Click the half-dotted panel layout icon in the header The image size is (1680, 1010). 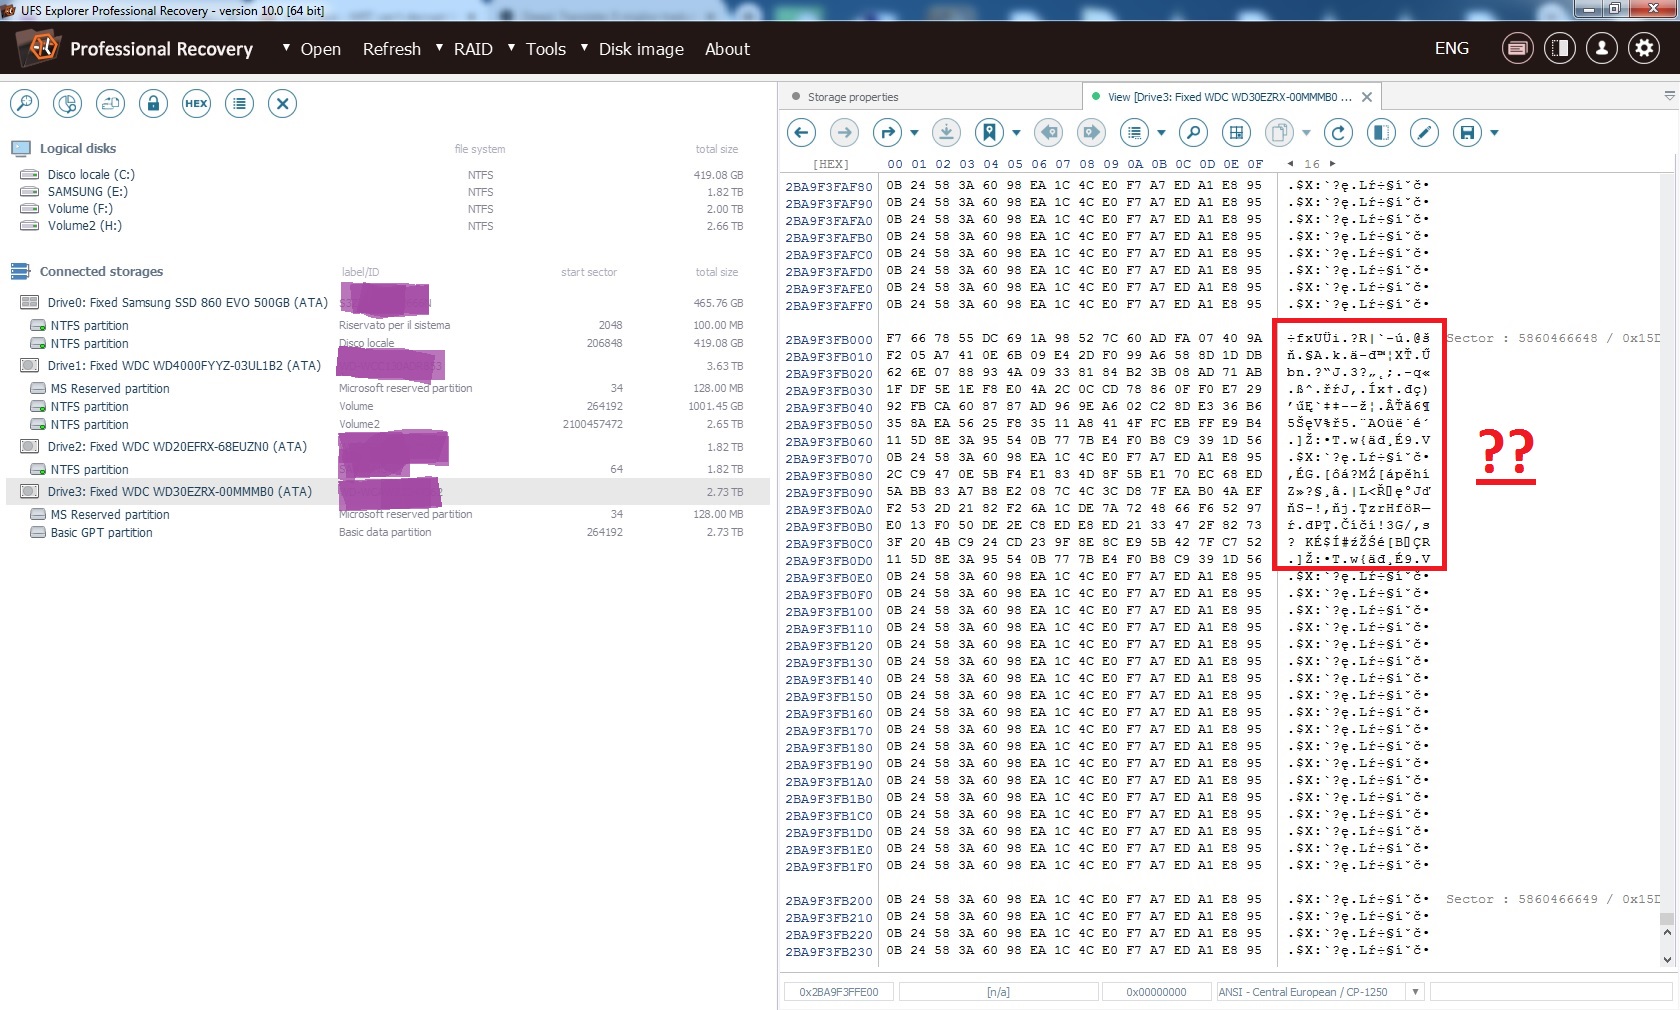tap(1560, 48)
